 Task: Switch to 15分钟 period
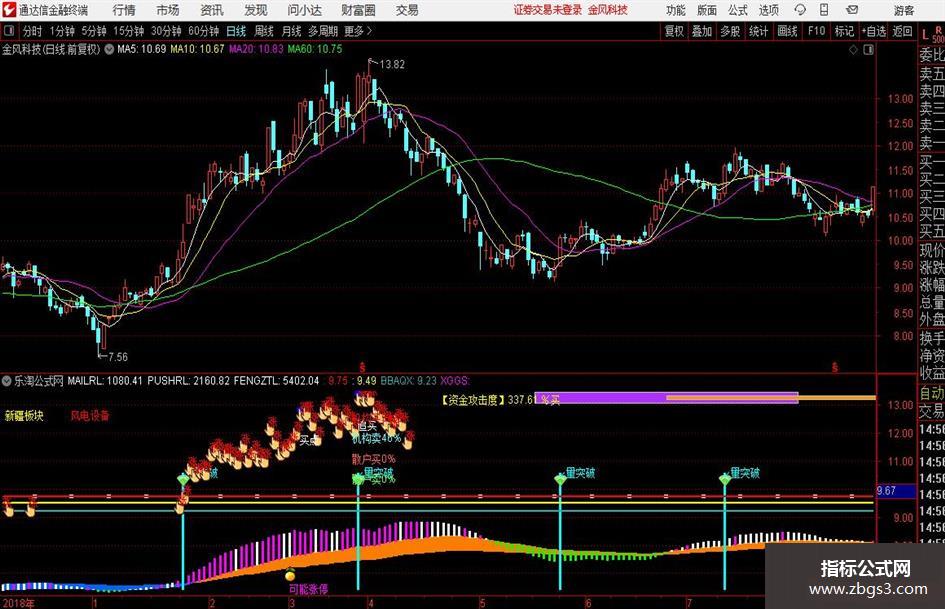(x=129, y=31)
